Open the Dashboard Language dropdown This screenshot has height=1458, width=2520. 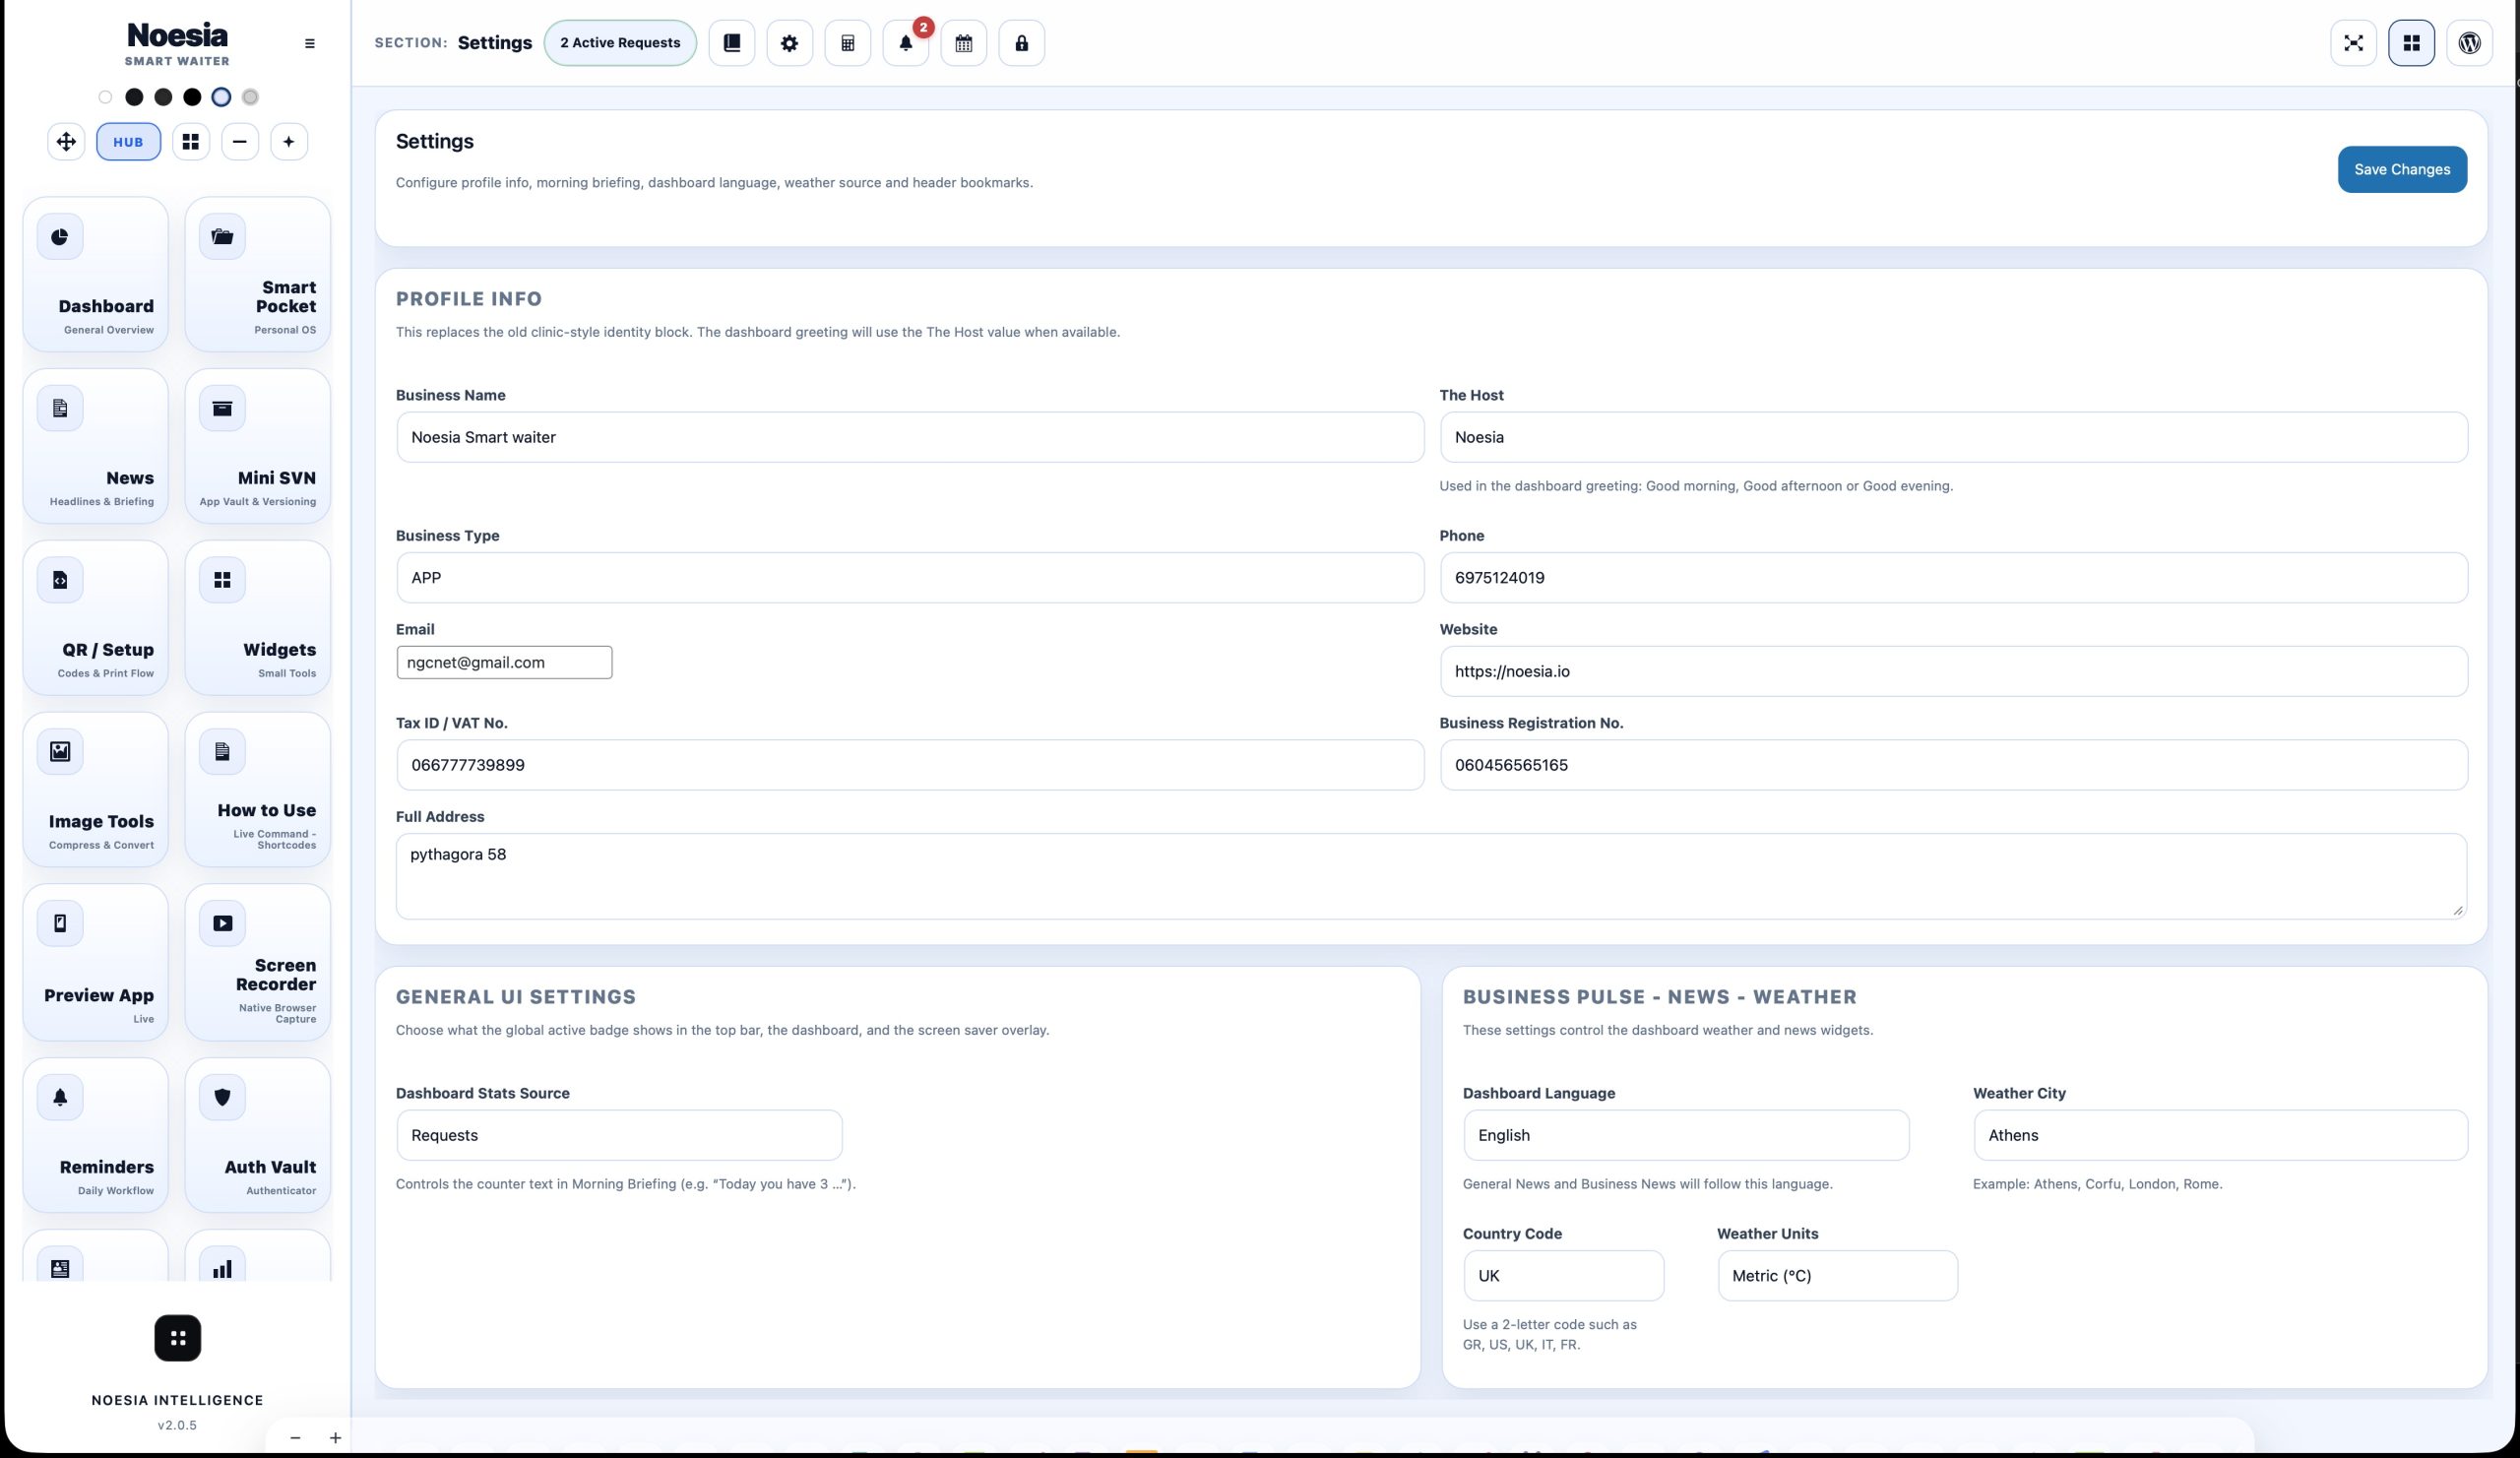pyautogui.click(x=1686, y=1135)
